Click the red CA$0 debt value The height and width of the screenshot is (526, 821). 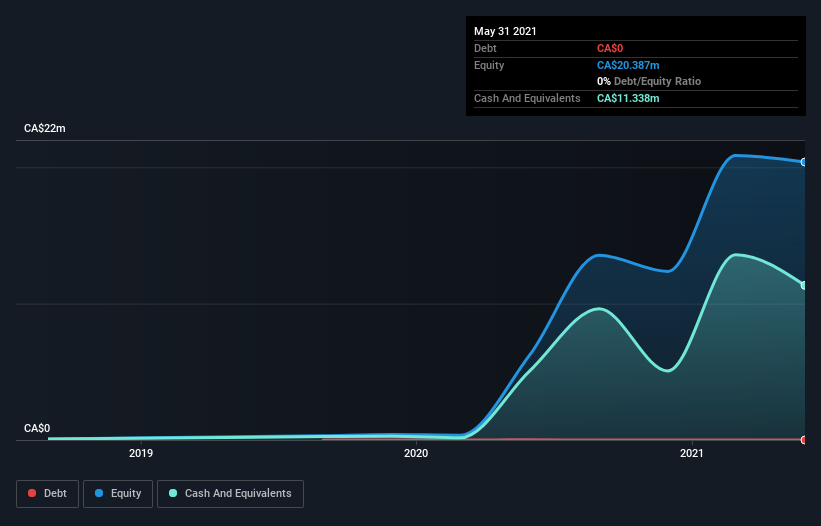[610, 48]
